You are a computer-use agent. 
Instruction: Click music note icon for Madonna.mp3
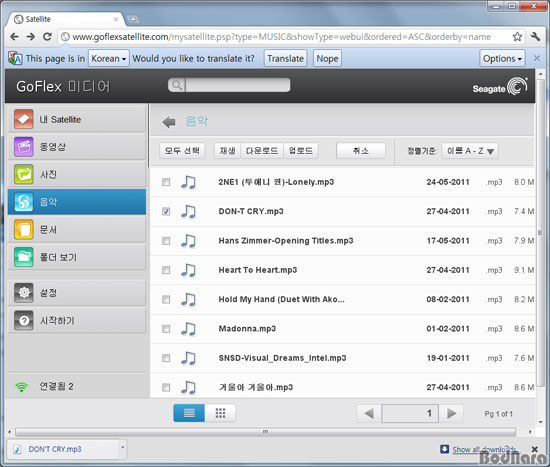188,329
